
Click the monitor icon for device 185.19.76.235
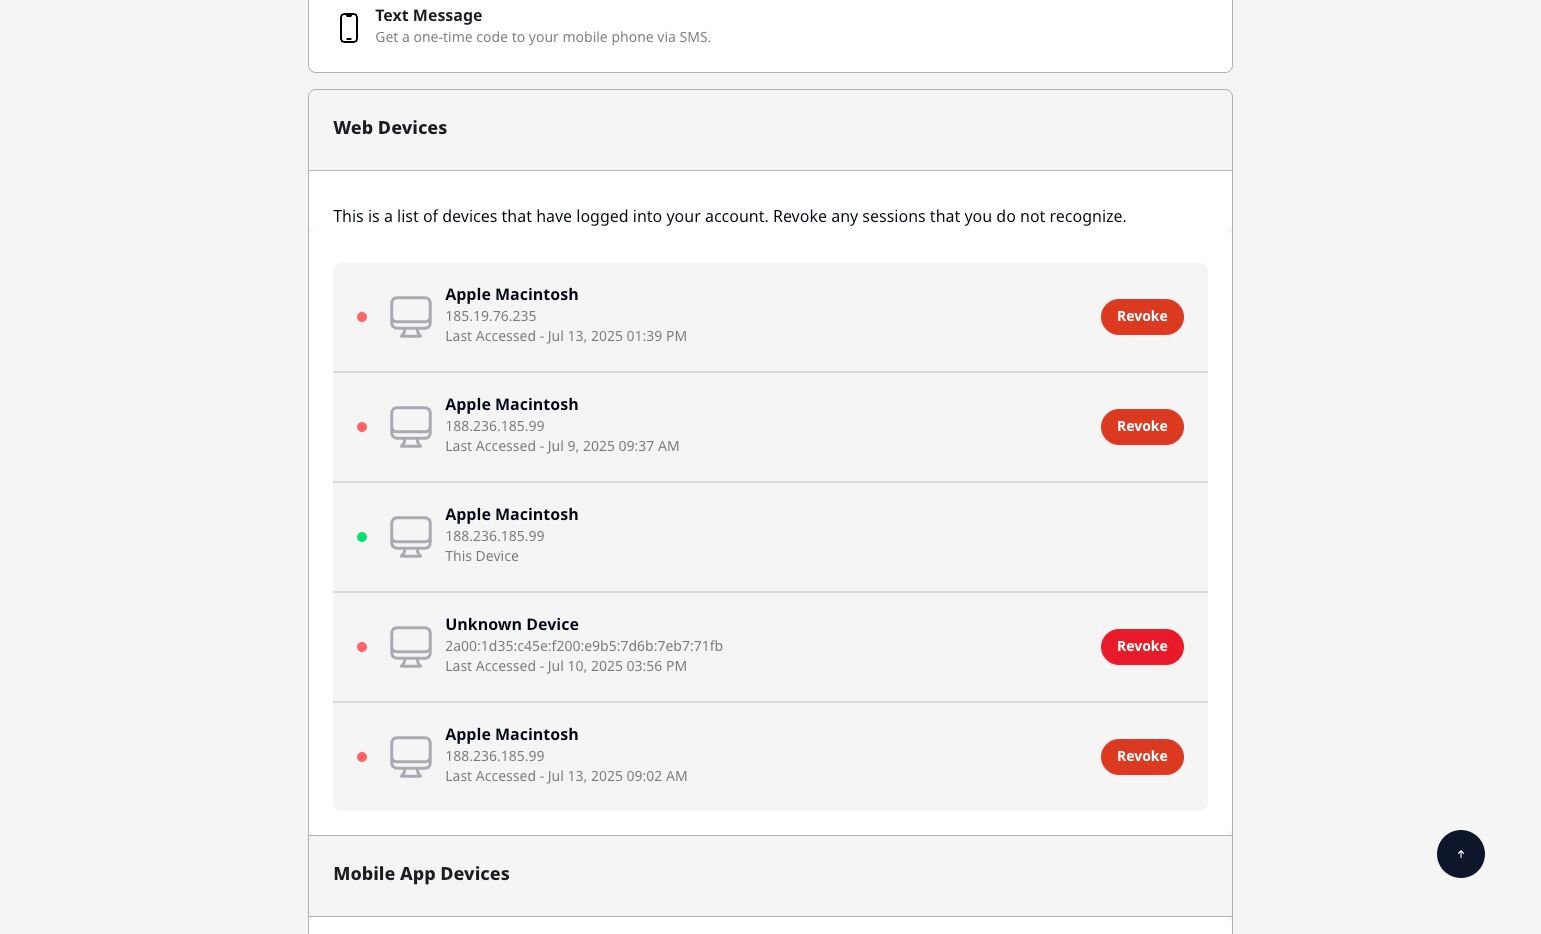(x=410, y=317)
